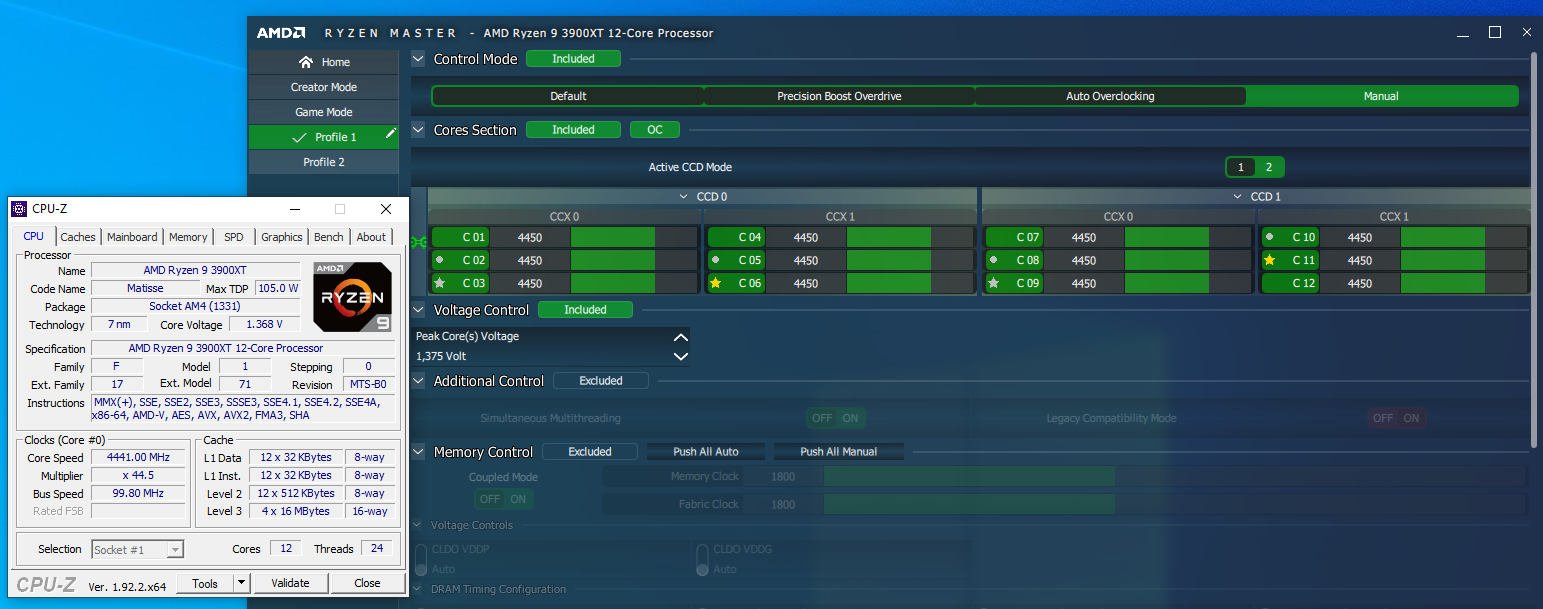Collapse the CCD 0 group
The height and width of the screenshot is (609, 1543).
tap(684, 197)
